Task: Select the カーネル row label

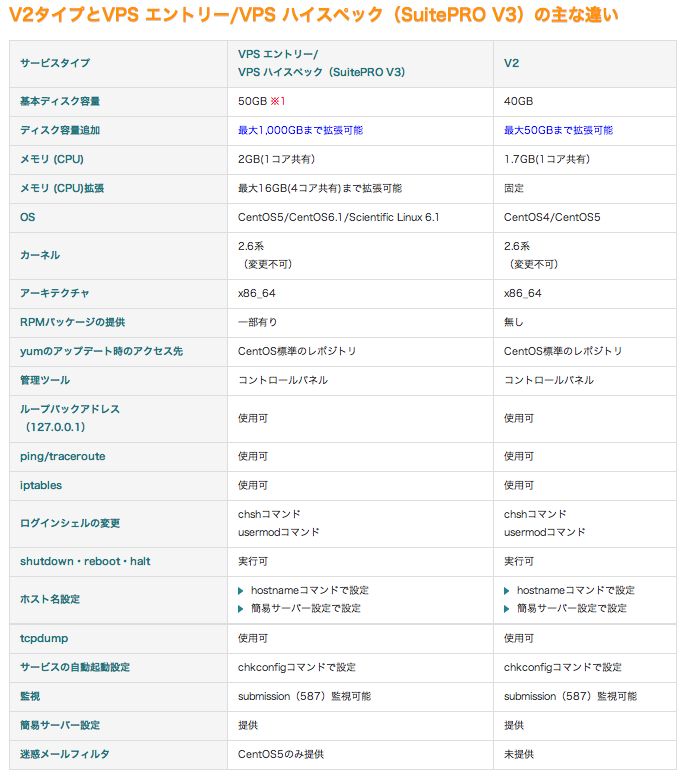Action: coord(40,256)
